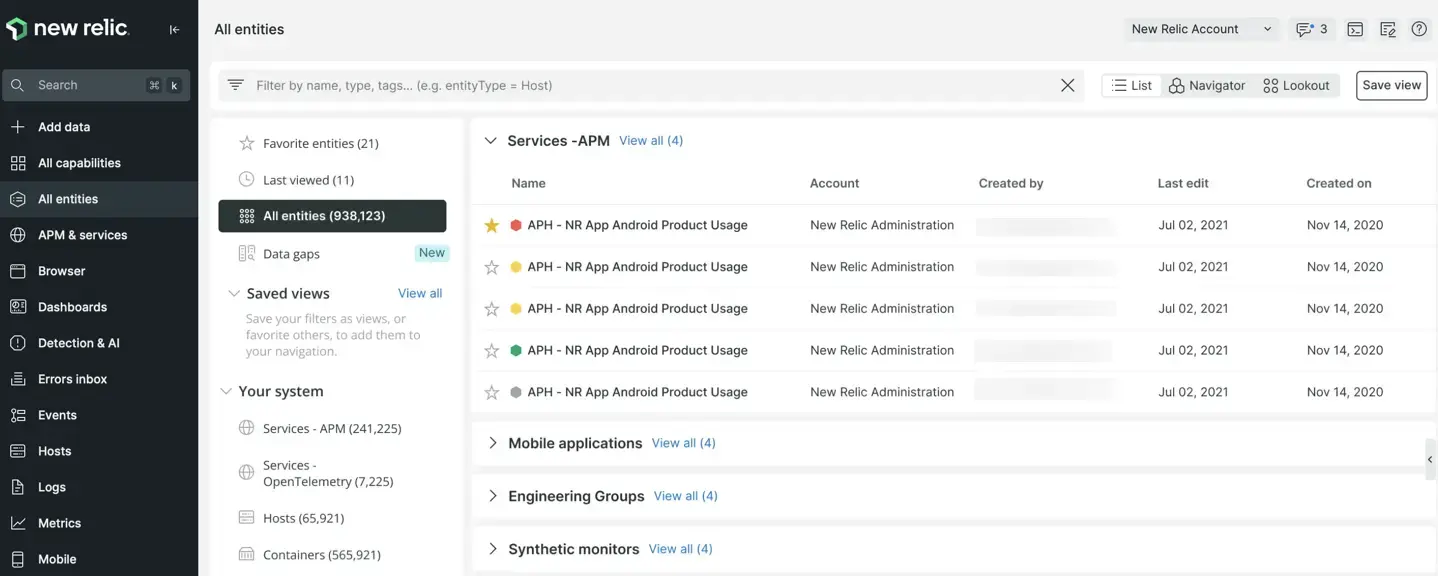Click the red status hexagon in first row

(516, 226)
